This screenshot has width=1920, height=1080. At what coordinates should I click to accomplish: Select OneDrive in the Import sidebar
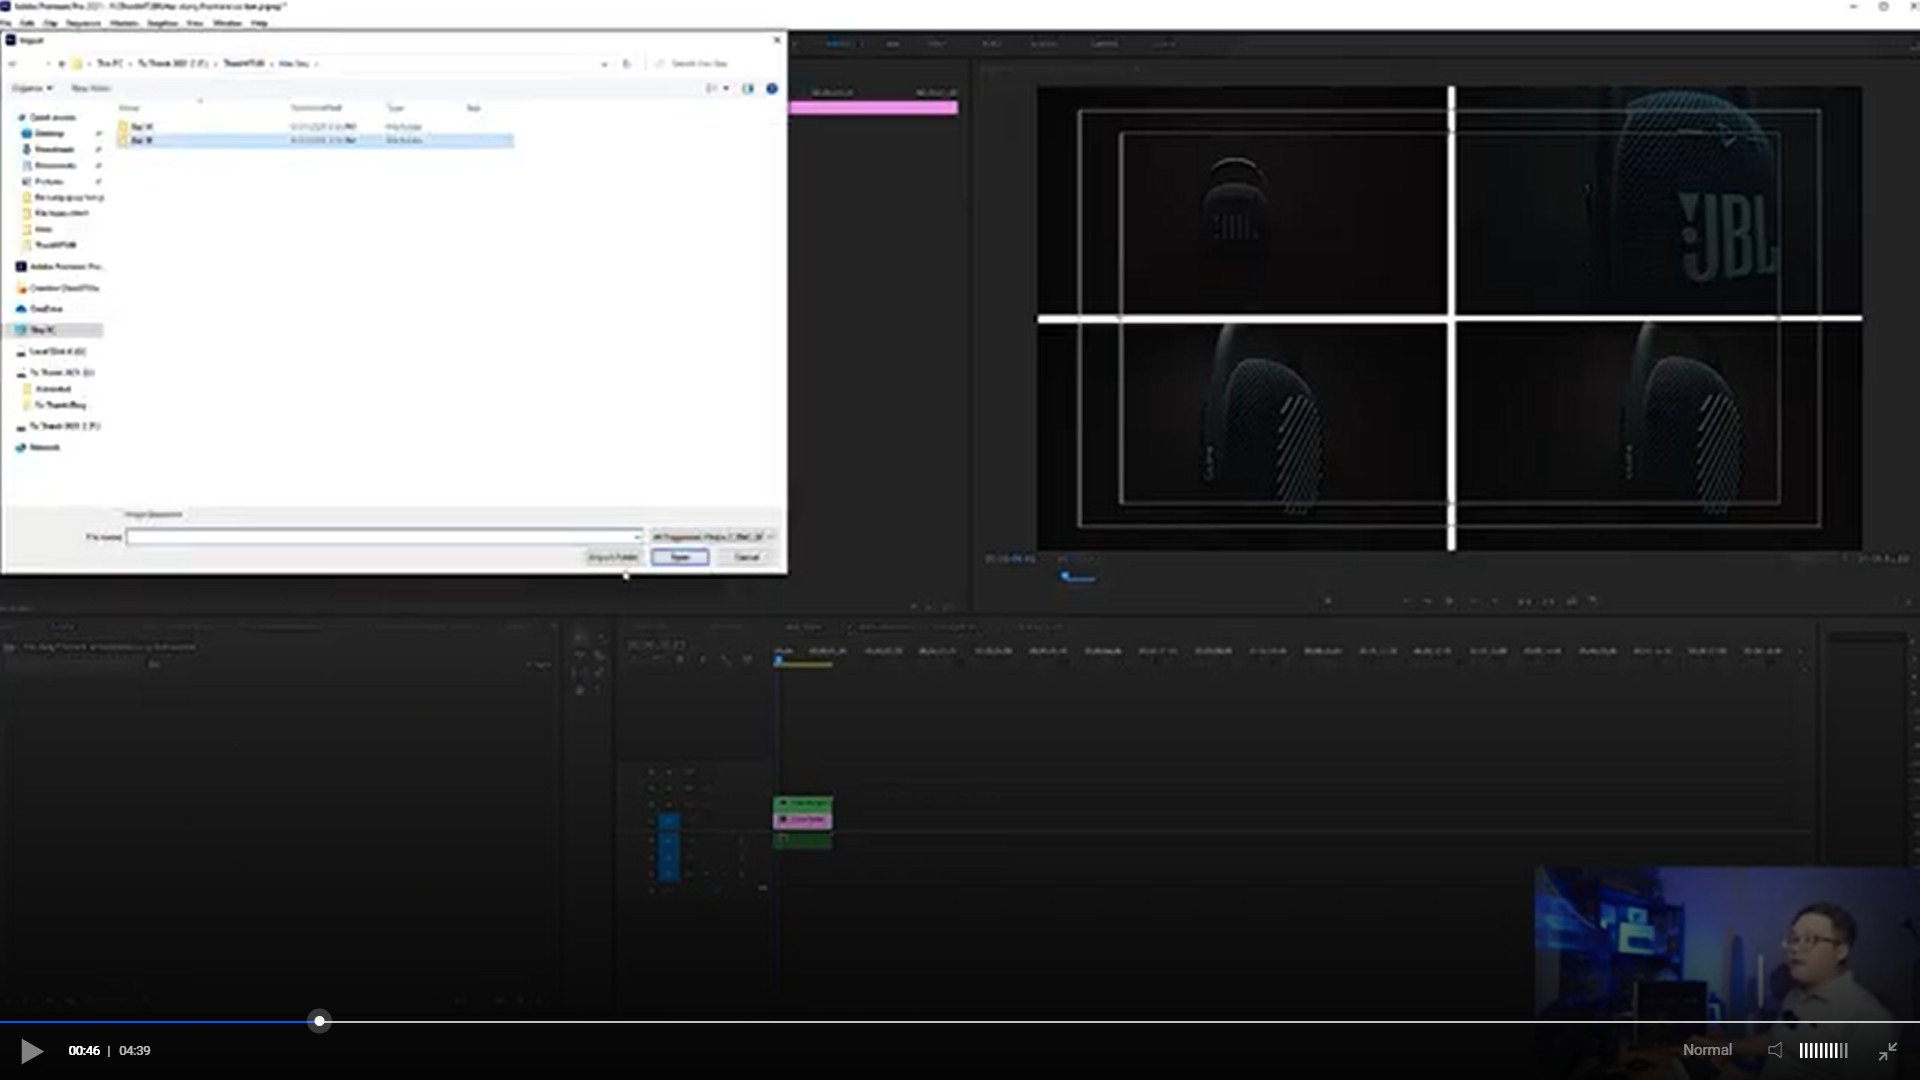point(40,308)
